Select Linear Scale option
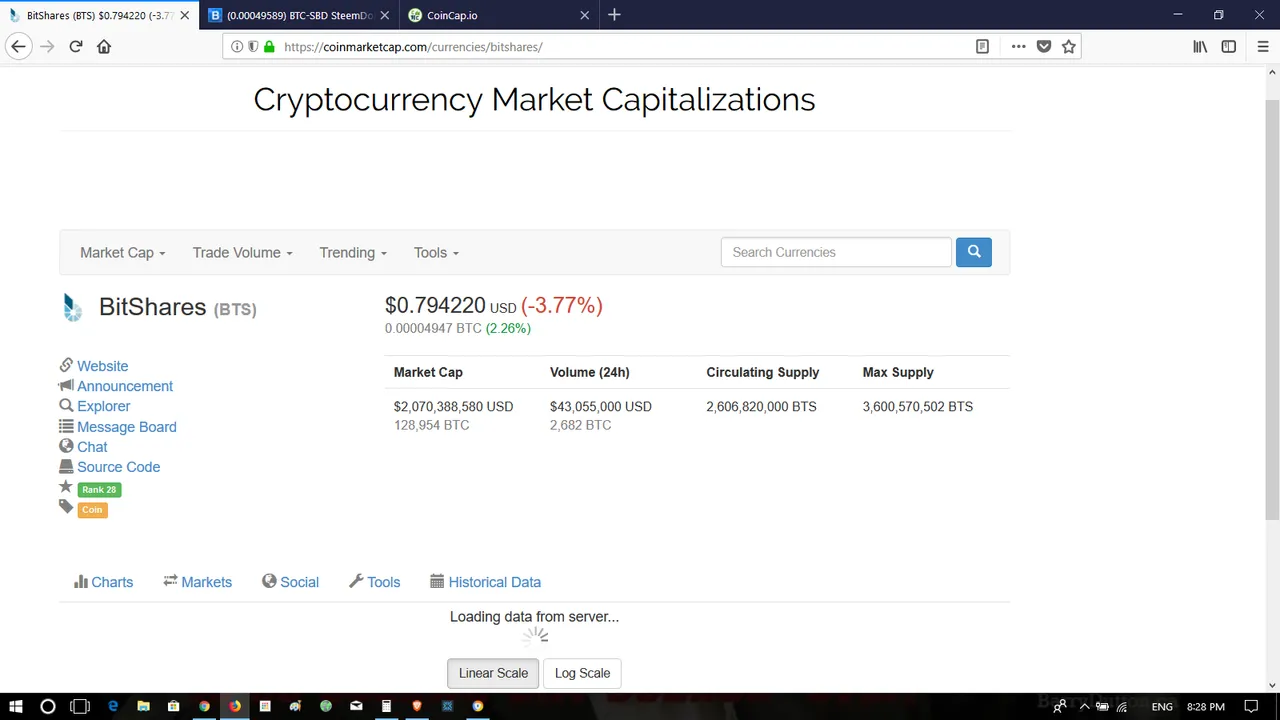The image size is (1280, 720). (x=493, y=673)
